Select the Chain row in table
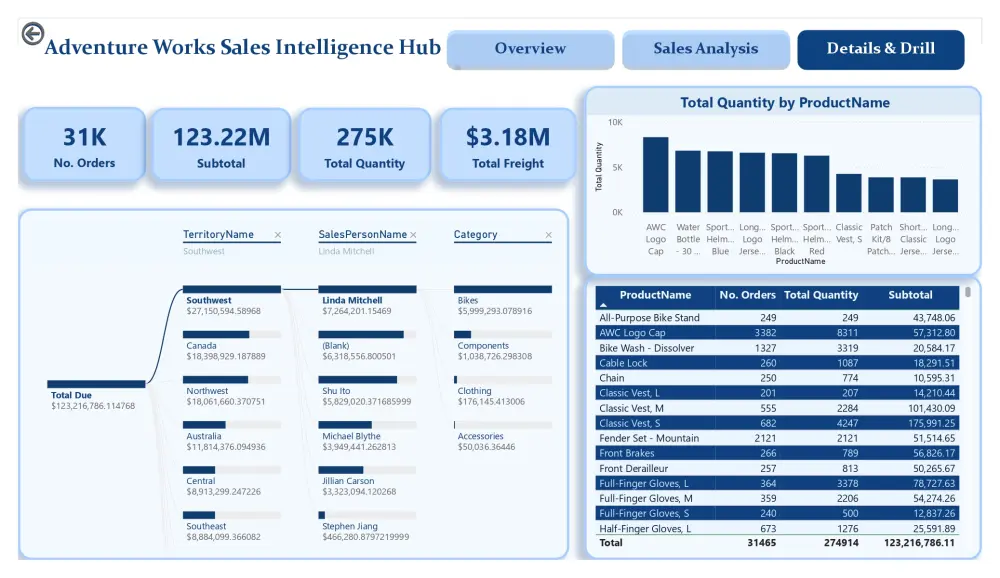The image size is (1000, 578). [777, 378]
